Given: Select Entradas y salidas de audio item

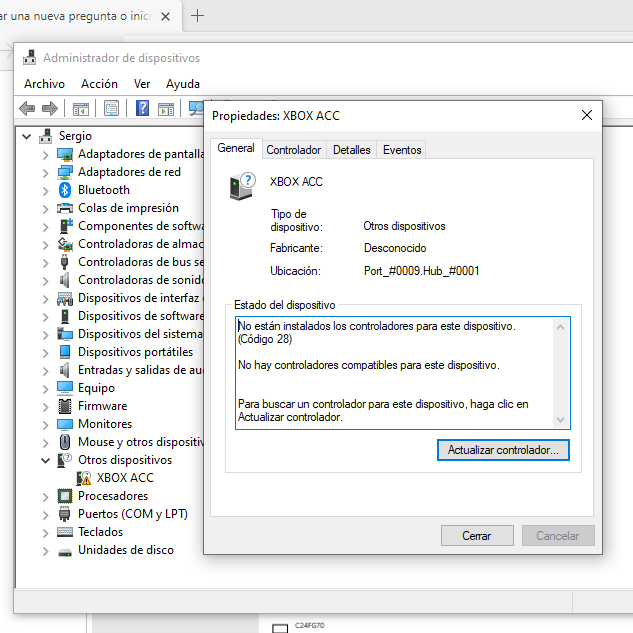Looking at the screenshot, I should 140,370.
